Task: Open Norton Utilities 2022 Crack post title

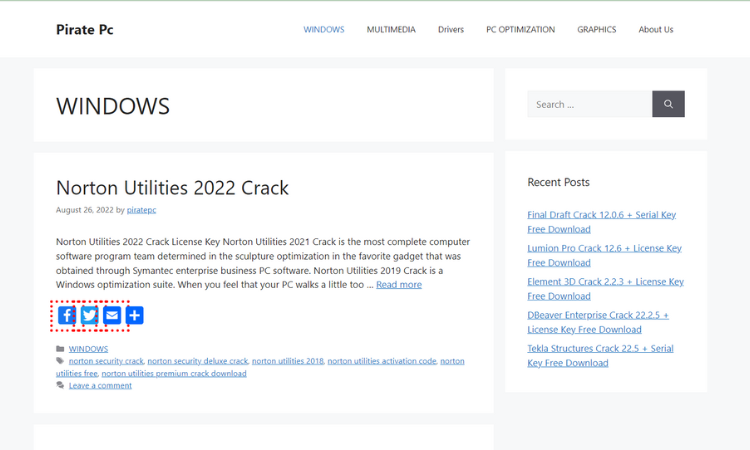Action: 172,188
